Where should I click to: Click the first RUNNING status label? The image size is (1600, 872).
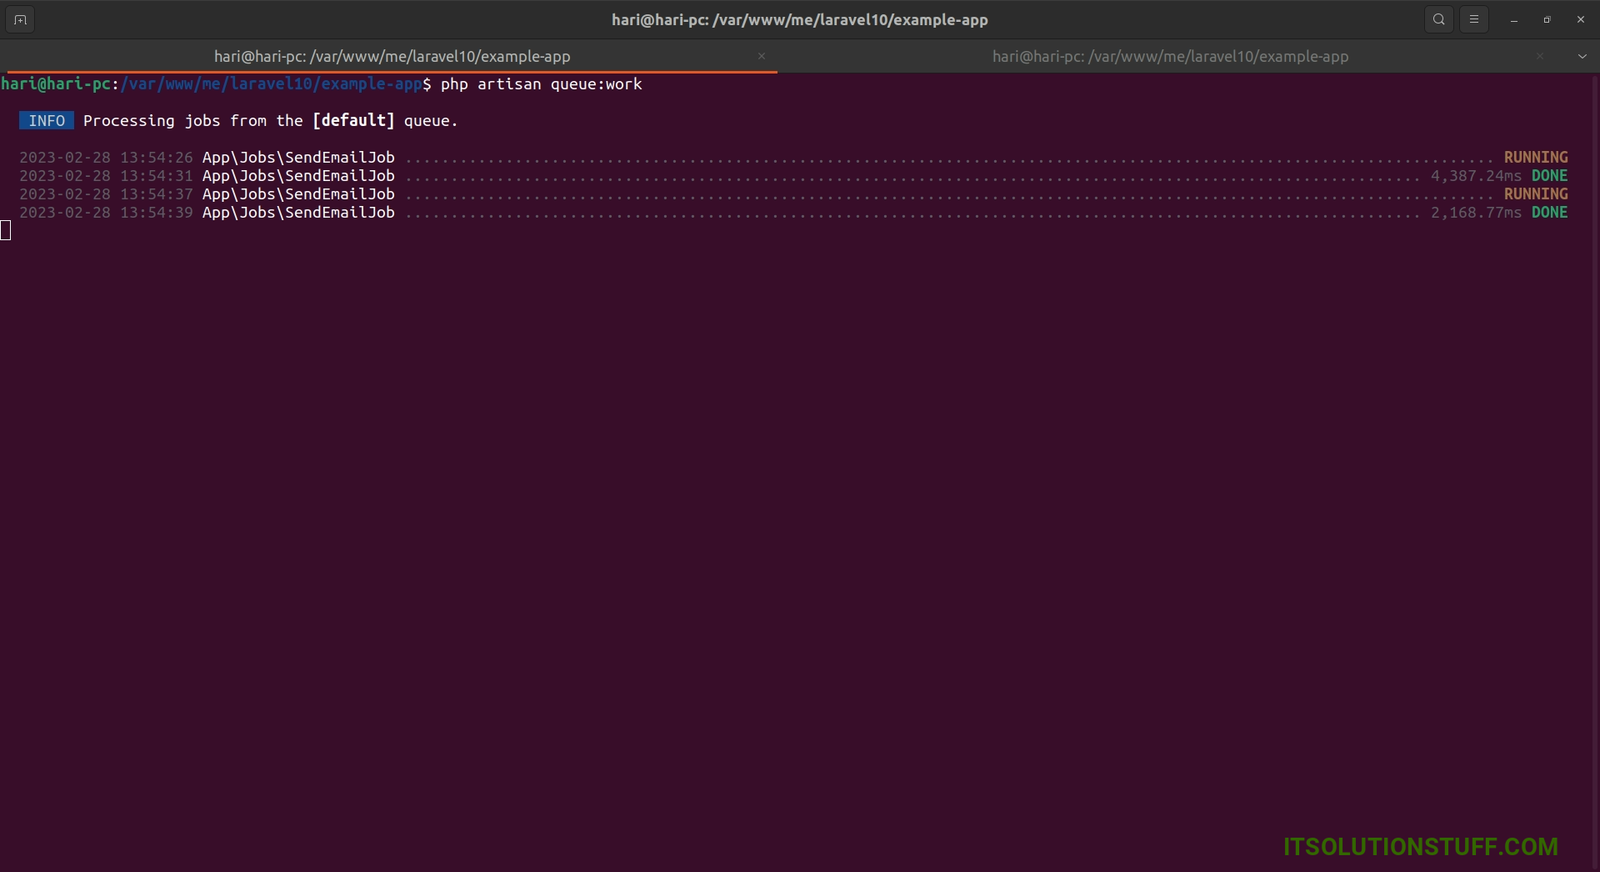point(1535,157)
